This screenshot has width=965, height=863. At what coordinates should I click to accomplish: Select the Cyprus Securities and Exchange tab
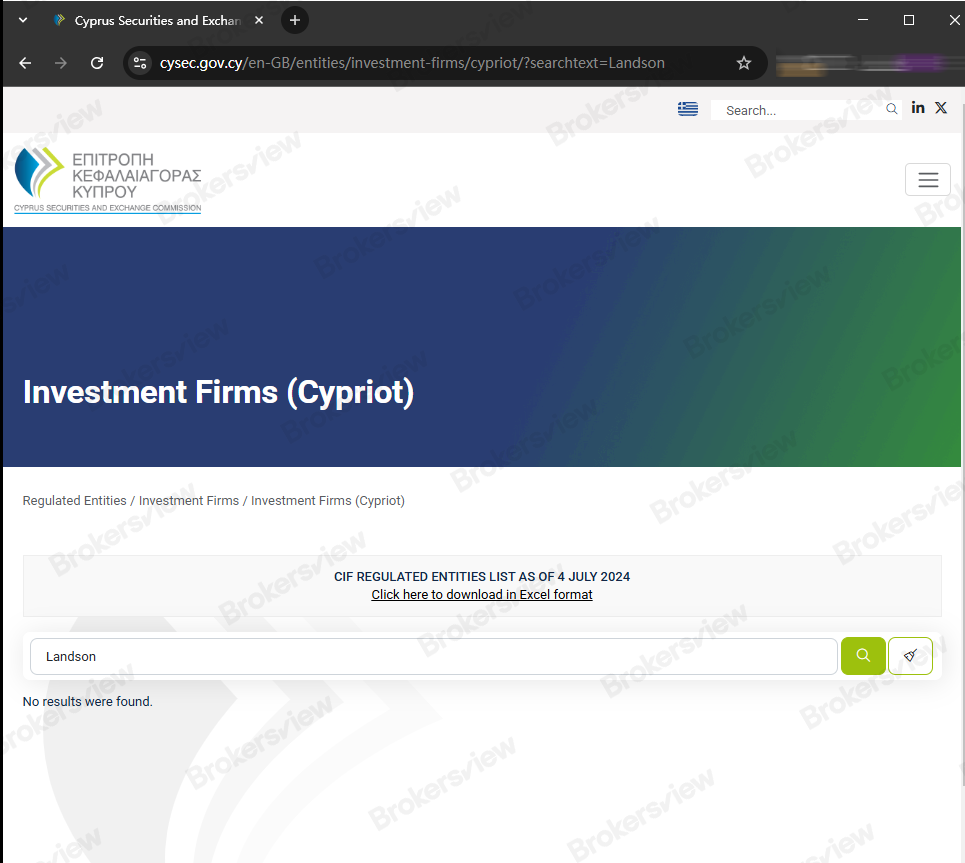(157, 20)
